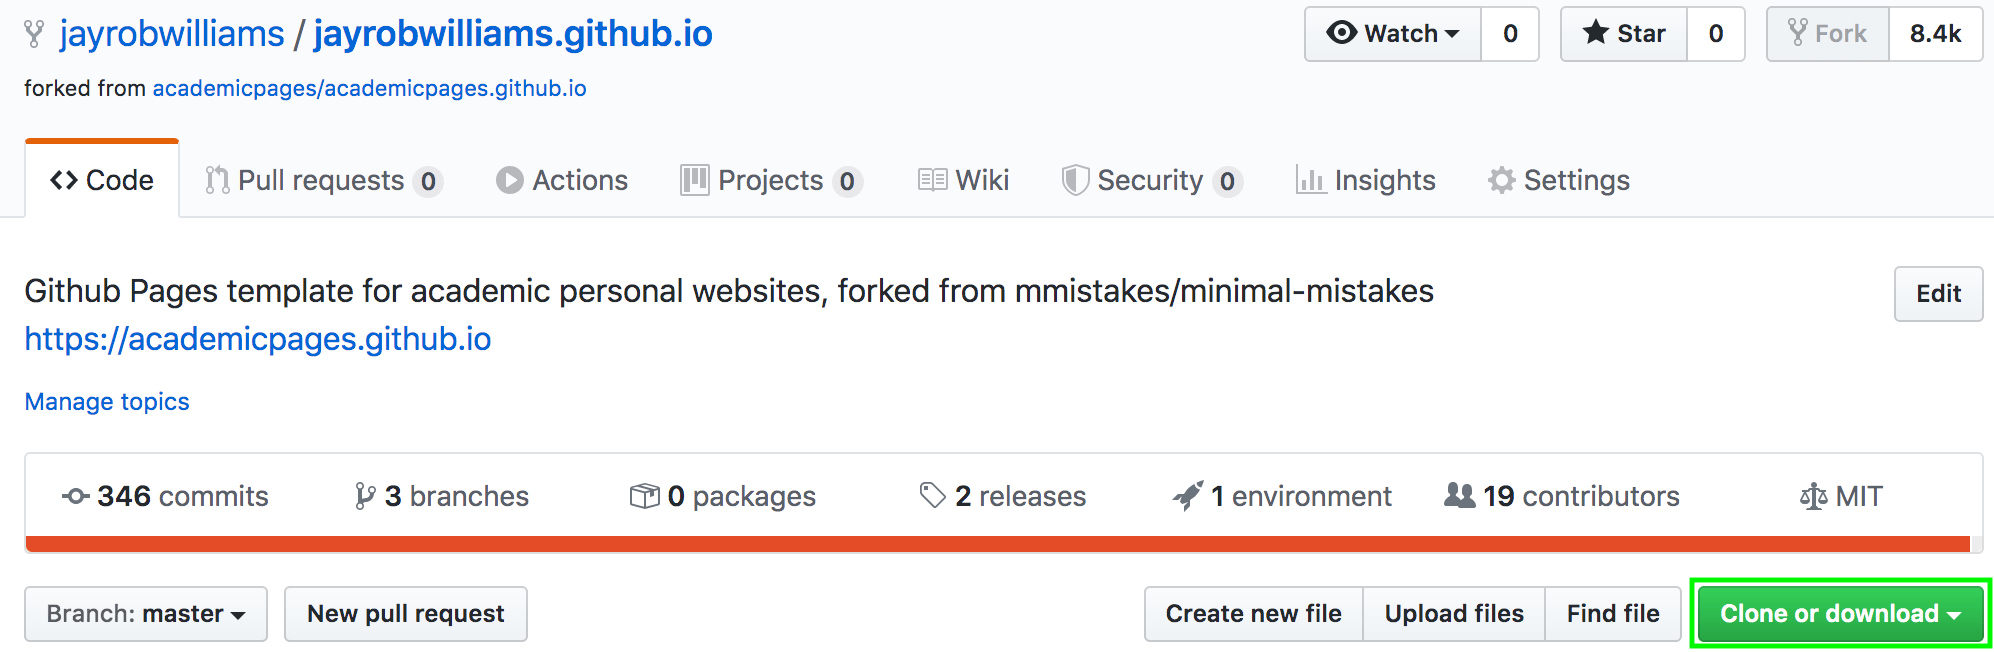Image resolution: width=1994 pixels, height=652 pixels.
Task: Click the Fork count 8.4k
Action: click(x=1935, y=34)
